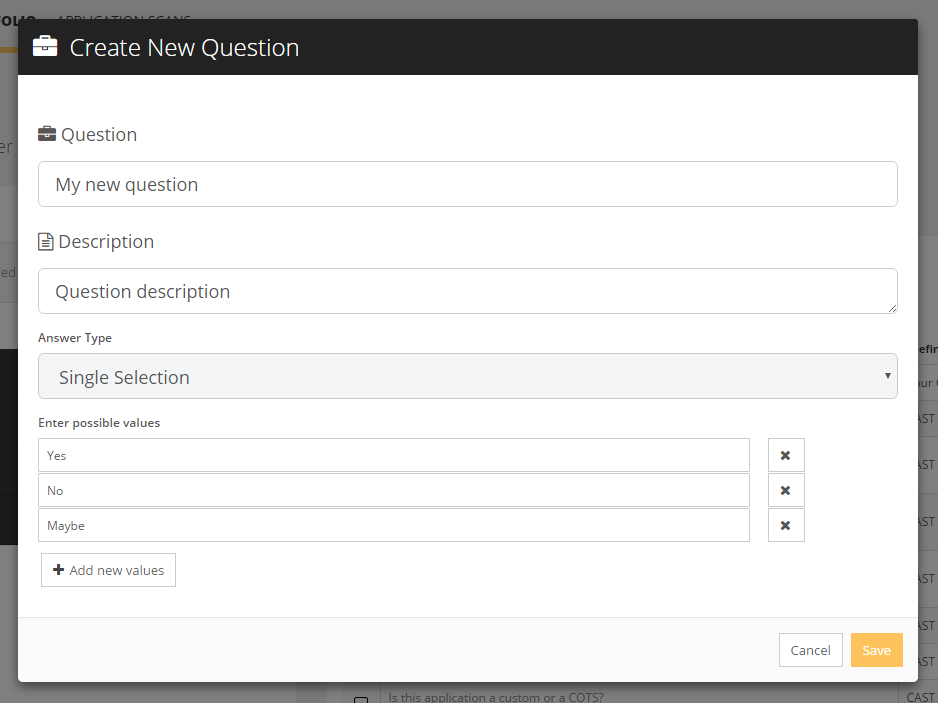Click the 'Answer Type' label
This screenshot has height=703, width=938.
[75, 338]
